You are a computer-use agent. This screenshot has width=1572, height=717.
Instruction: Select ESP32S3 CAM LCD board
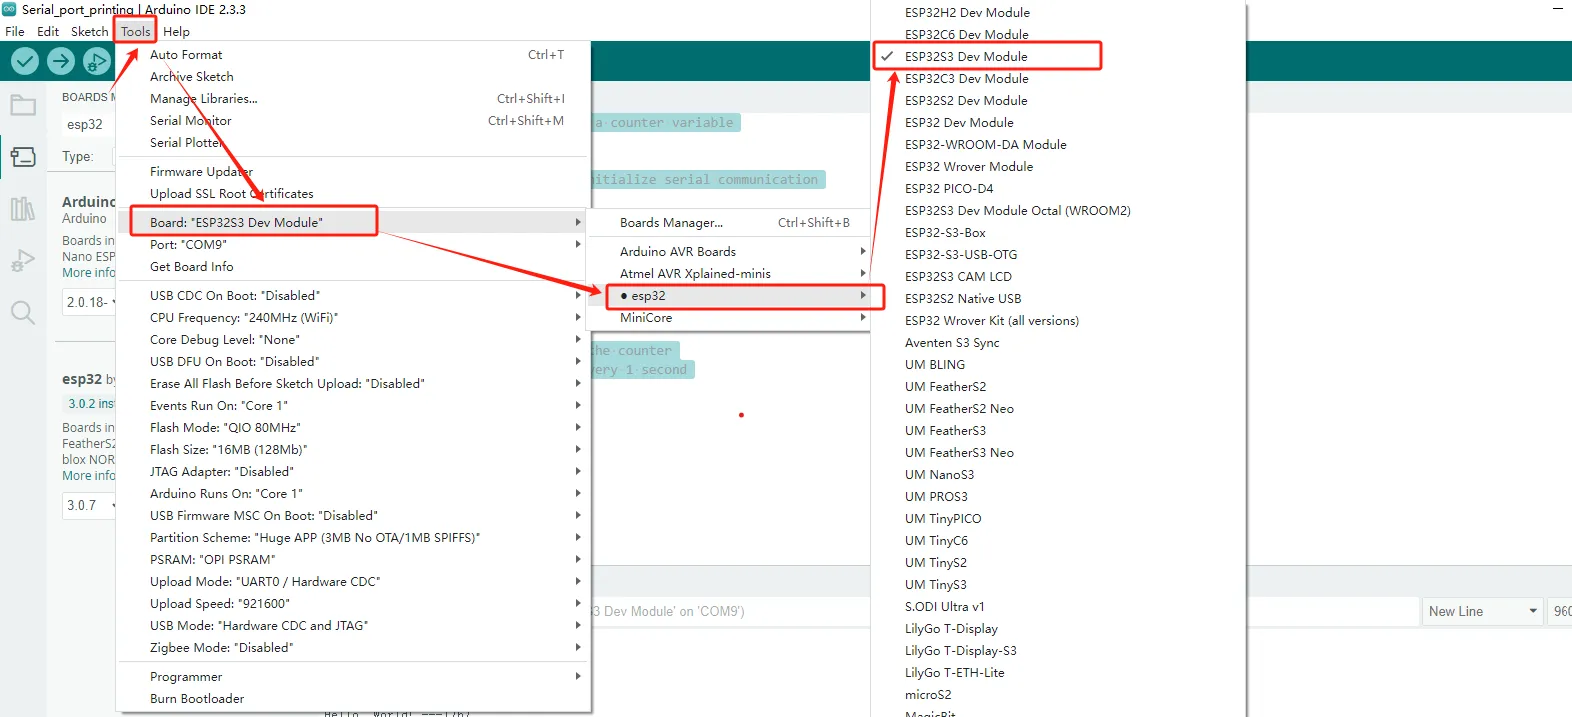tap(1059, 277)
